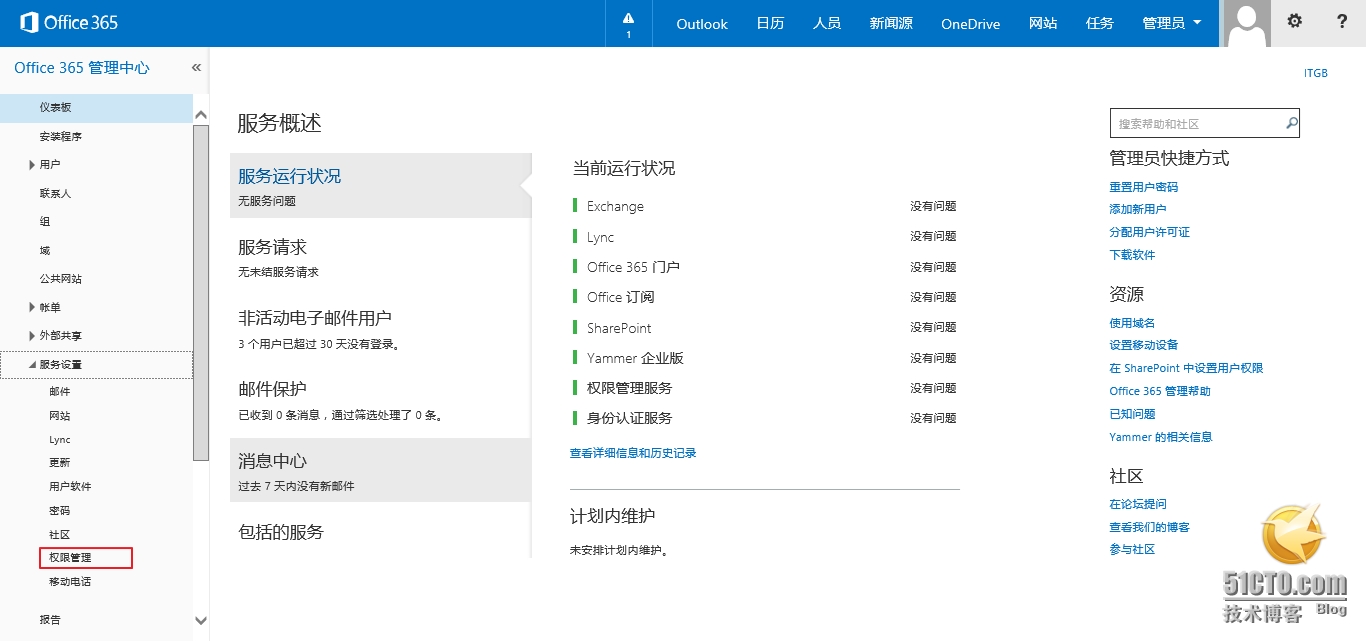Viewport: 1366px width, 642px height.
Task: Open 查看详细信息和历史记录 link
Action: [632, 453]
